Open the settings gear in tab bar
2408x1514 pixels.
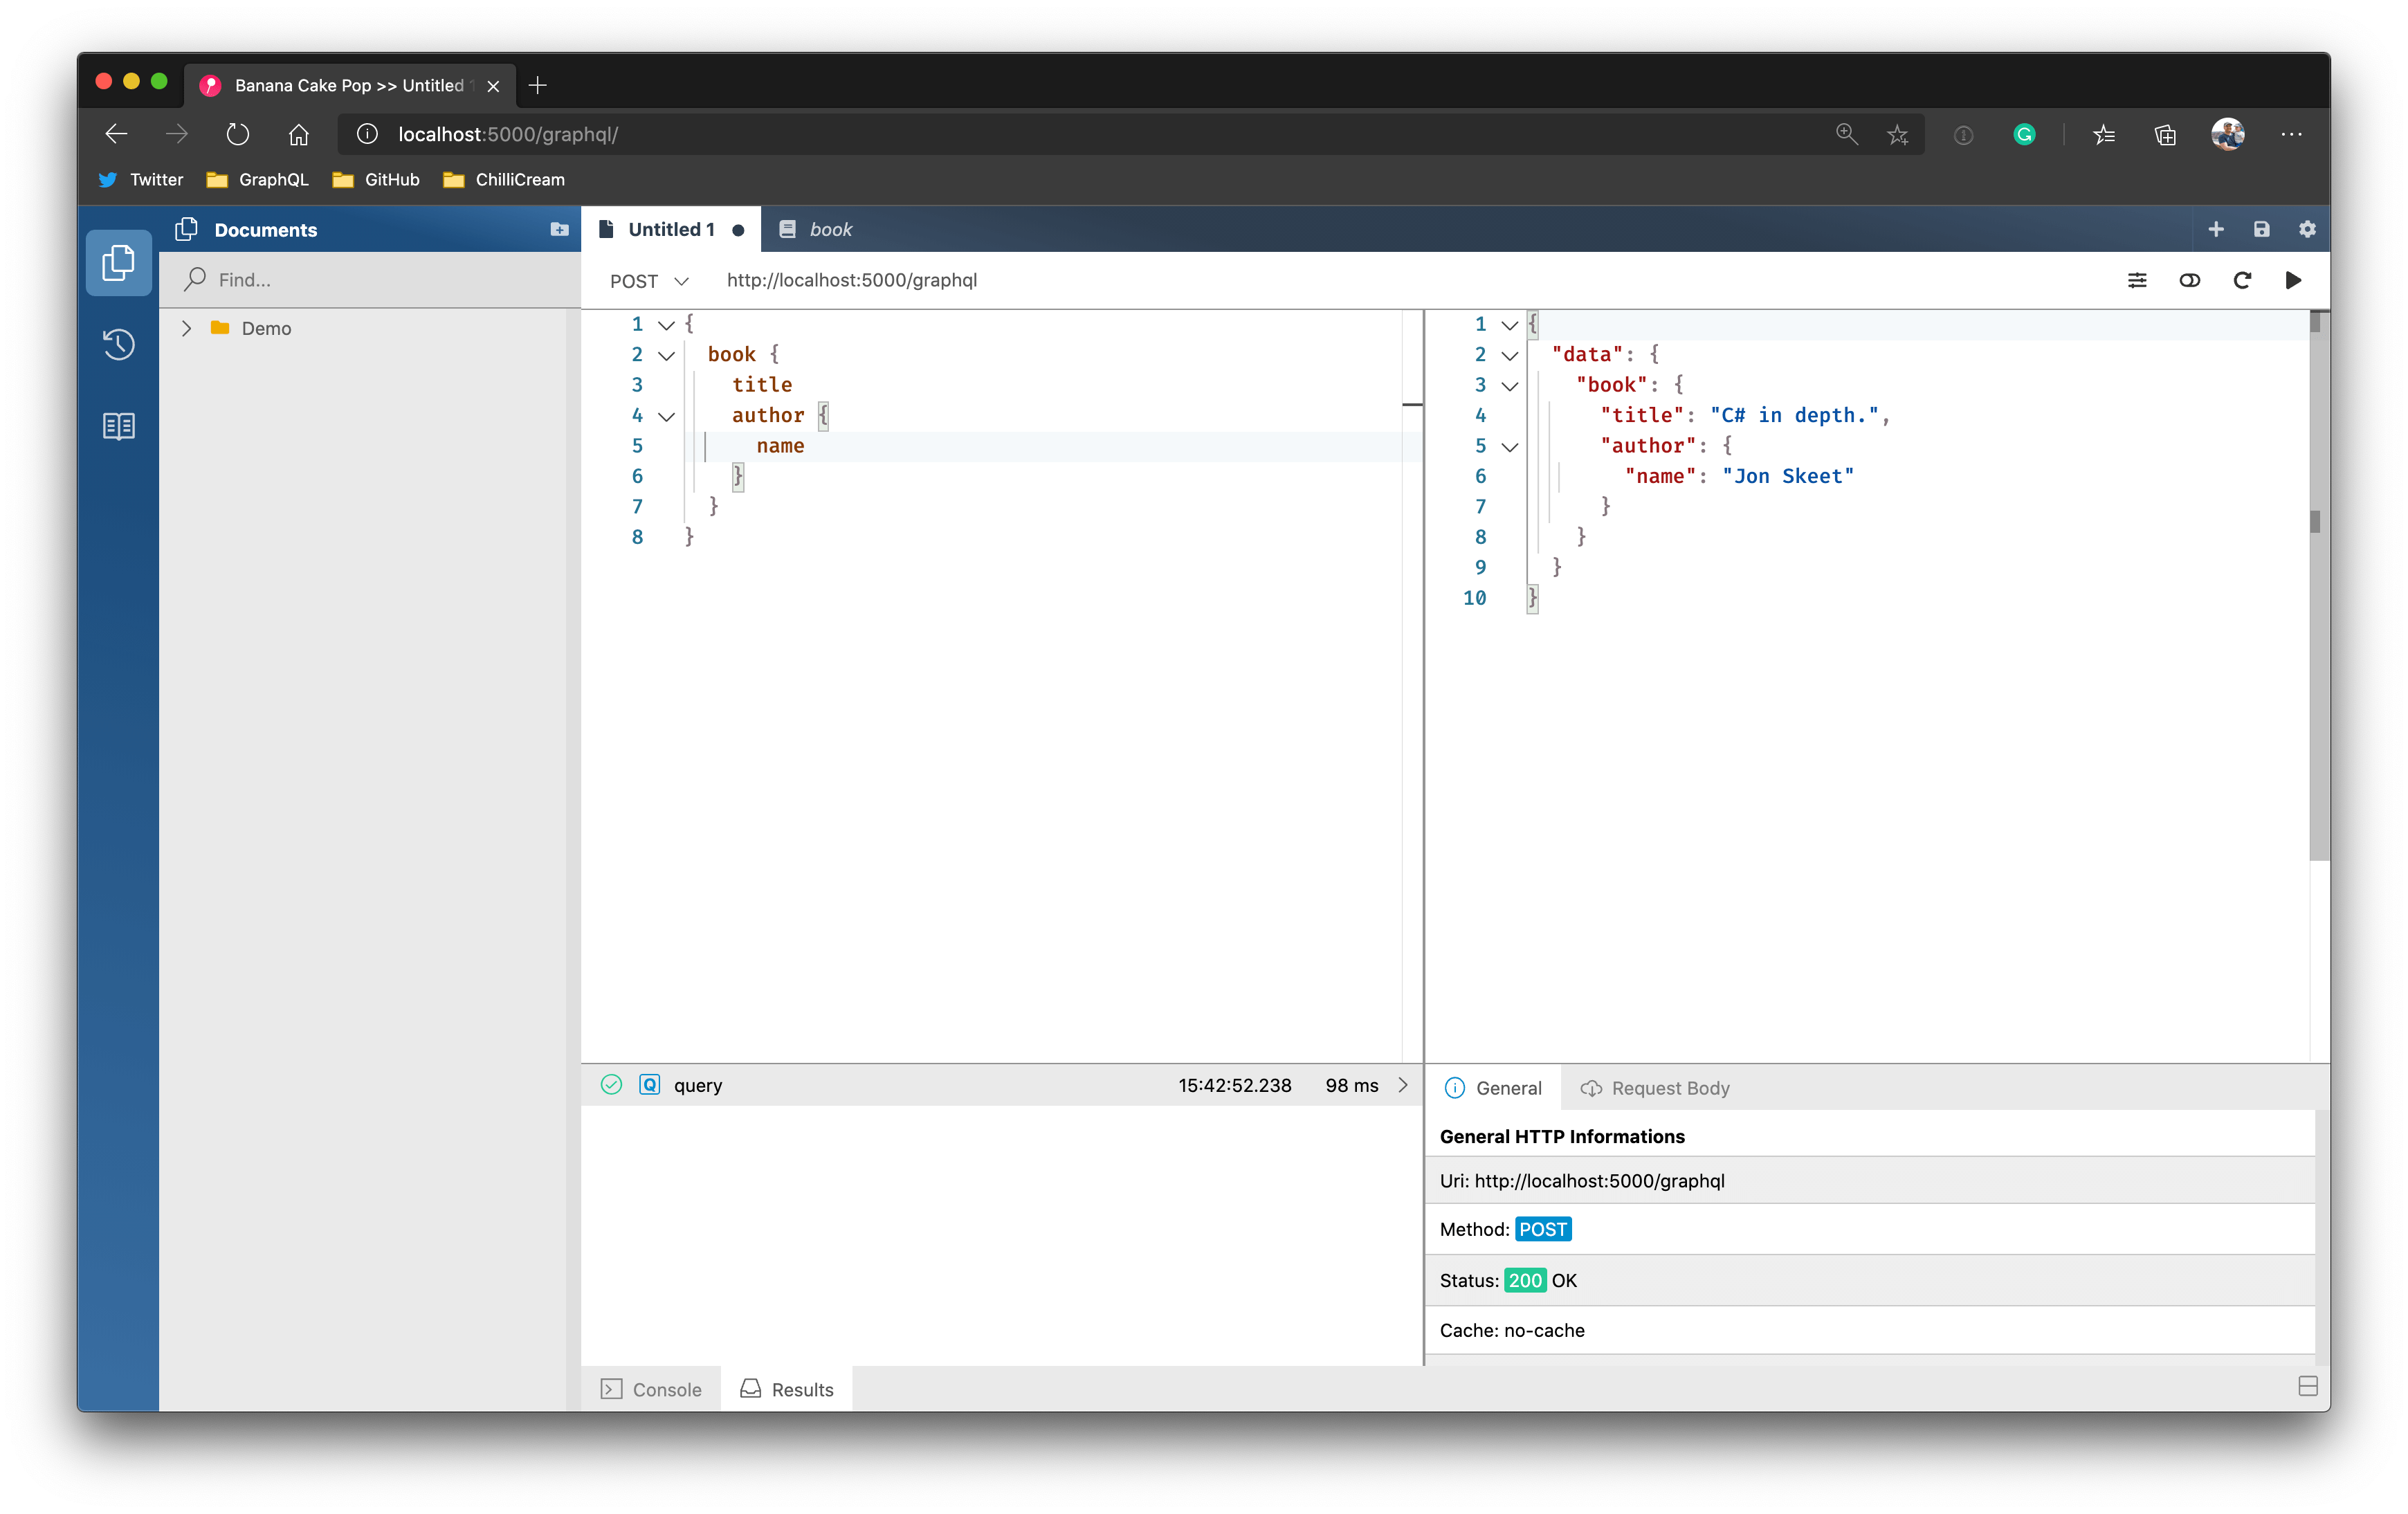point(2307,229)
